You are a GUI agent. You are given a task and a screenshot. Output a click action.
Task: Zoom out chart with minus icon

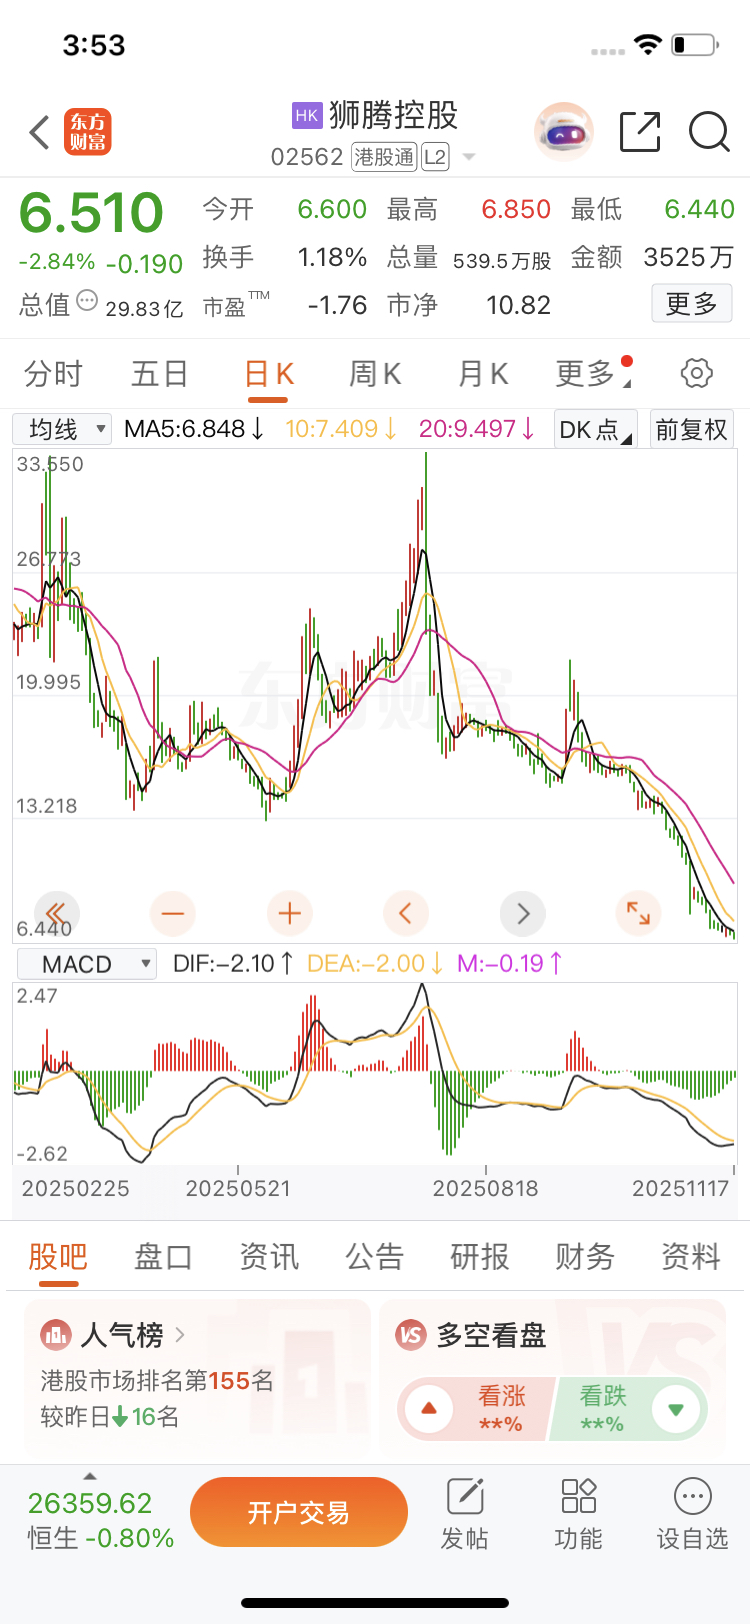pos(173,913)
